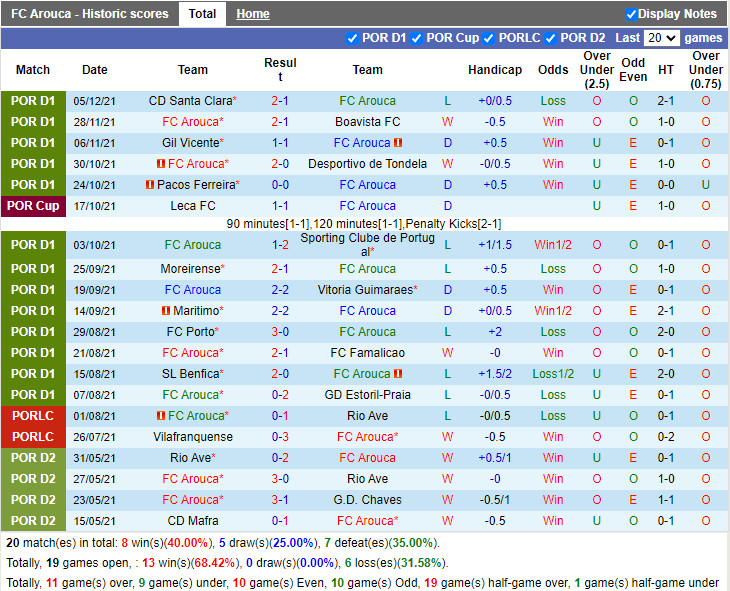Open the Last 20 games dropdown
The image size is (730, 591).
pyautogui.click(x=662, y=38)
